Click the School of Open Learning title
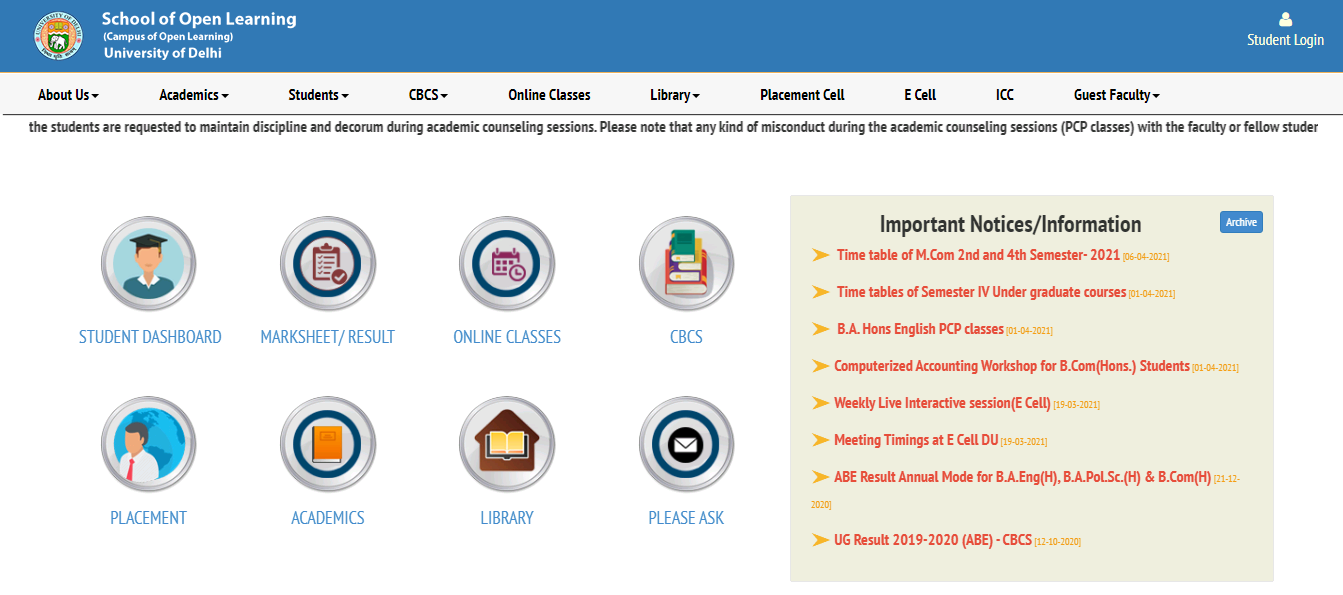This screenshot has width=1343, height=595. (x=199, y=19)
